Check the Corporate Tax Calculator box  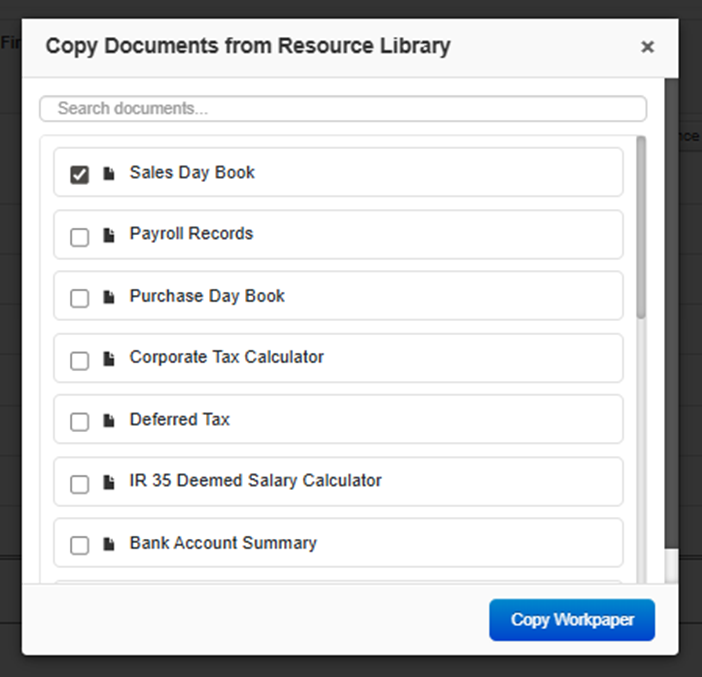[79, 360]
